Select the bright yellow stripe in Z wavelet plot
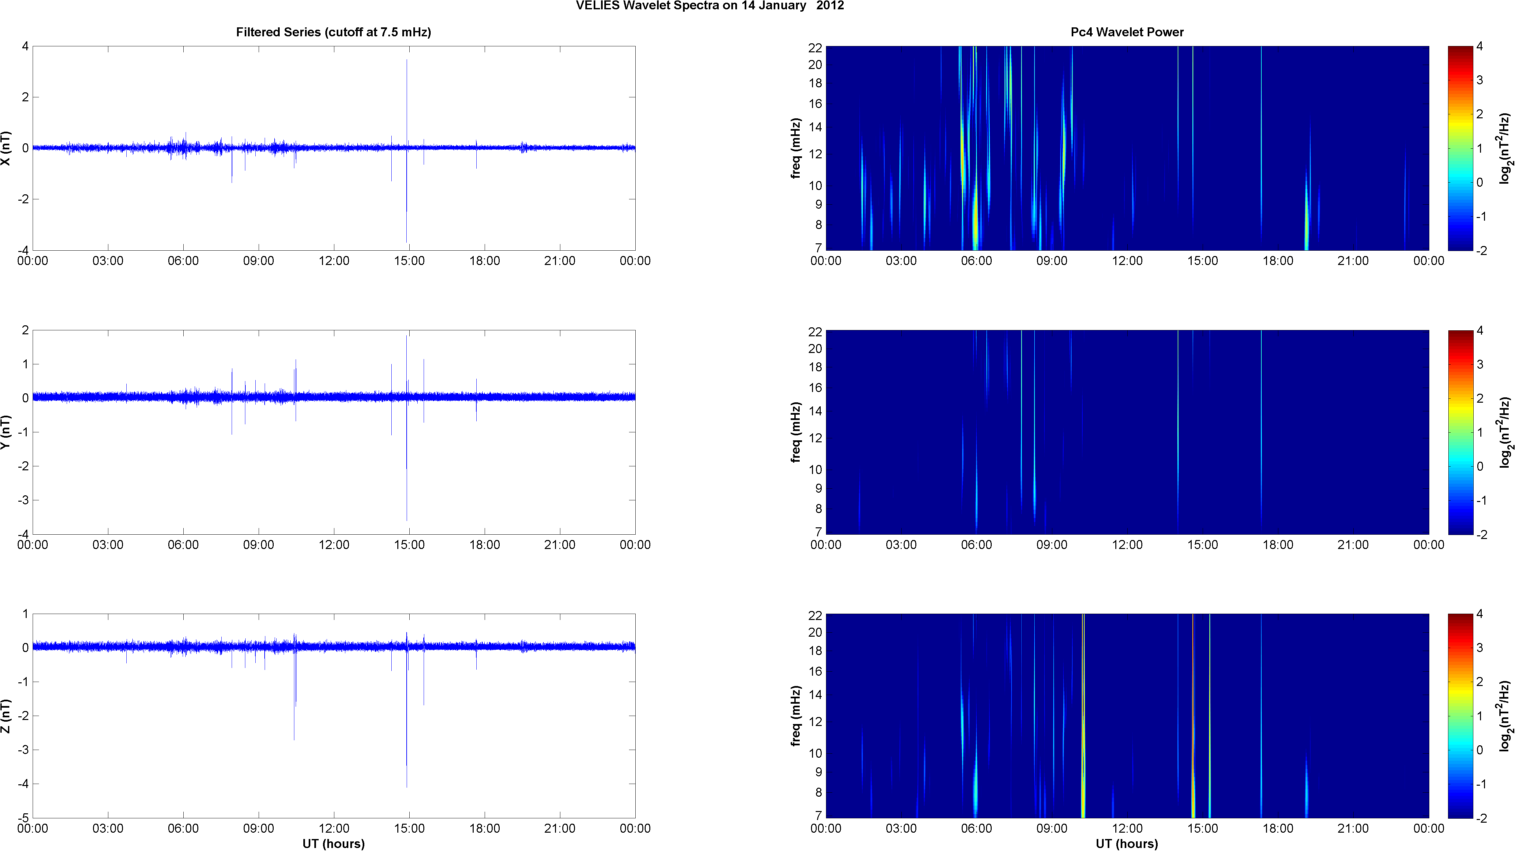Viewport: 1515px width, 851px height. (1083, 716)
